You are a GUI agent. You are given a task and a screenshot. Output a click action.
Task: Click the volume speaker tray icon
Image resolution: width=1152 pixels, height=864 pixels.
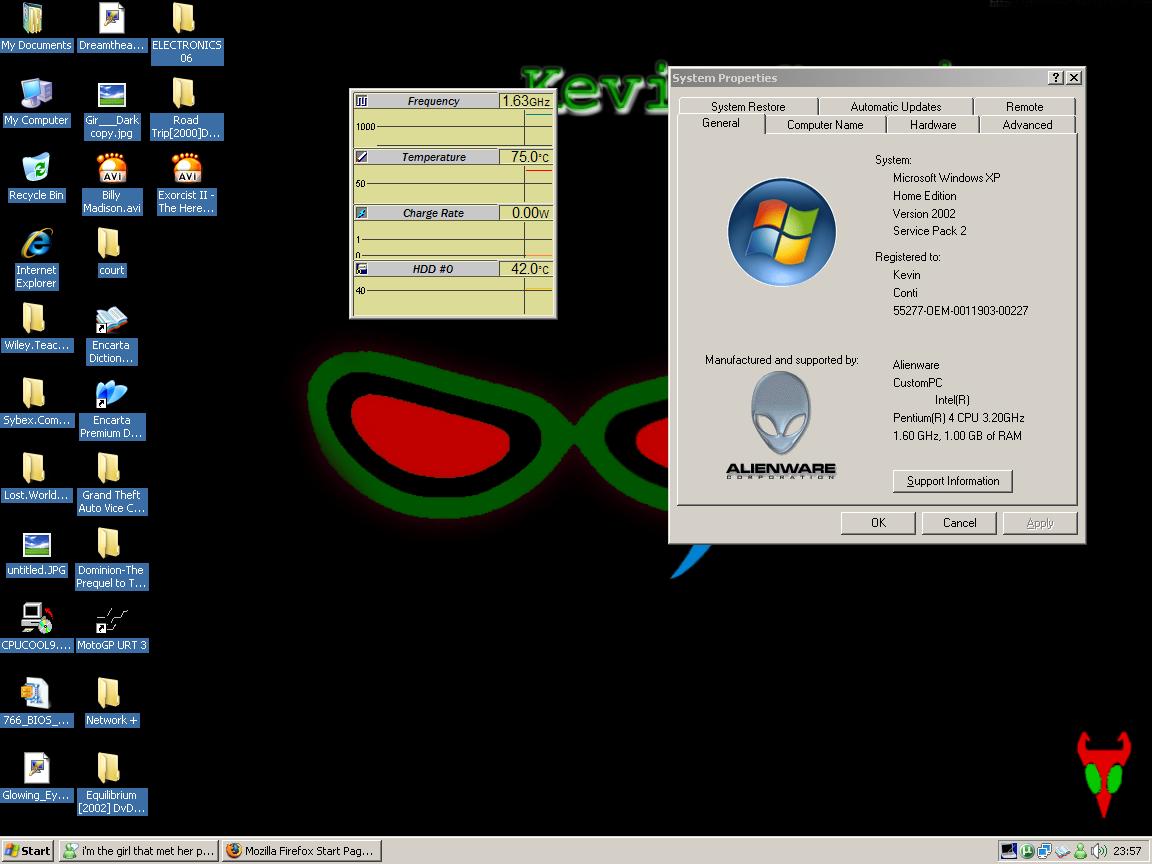click(1099, 851)
